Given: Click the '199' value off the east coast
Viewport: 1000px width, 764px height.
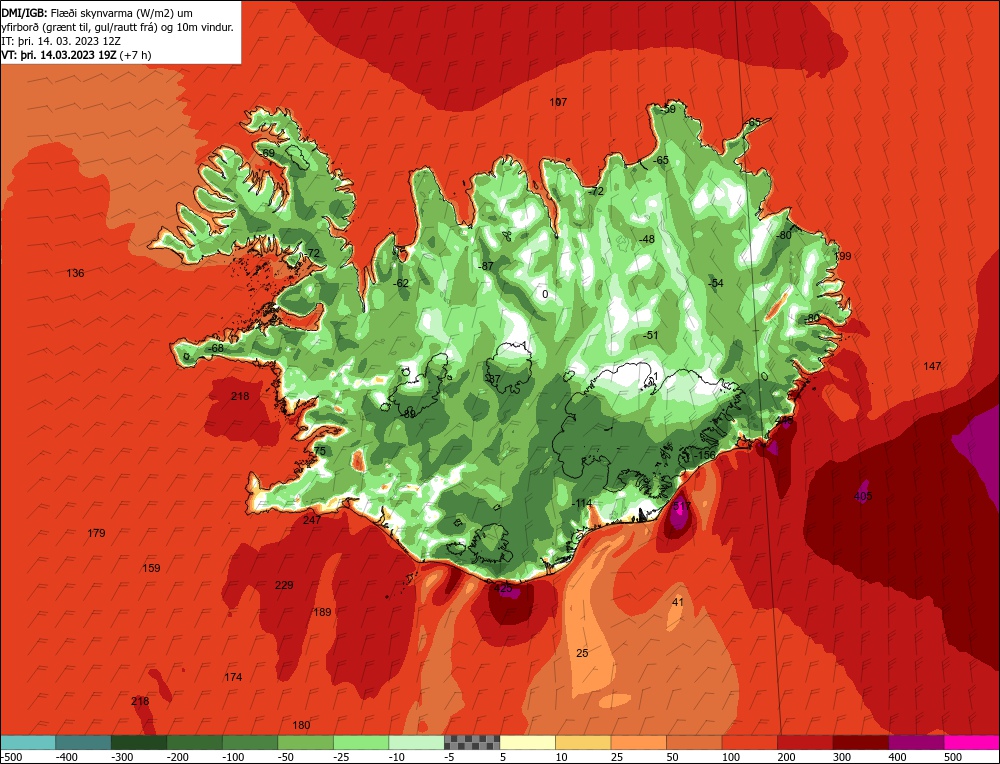Looking at the screenshot, I should [842, 256].
